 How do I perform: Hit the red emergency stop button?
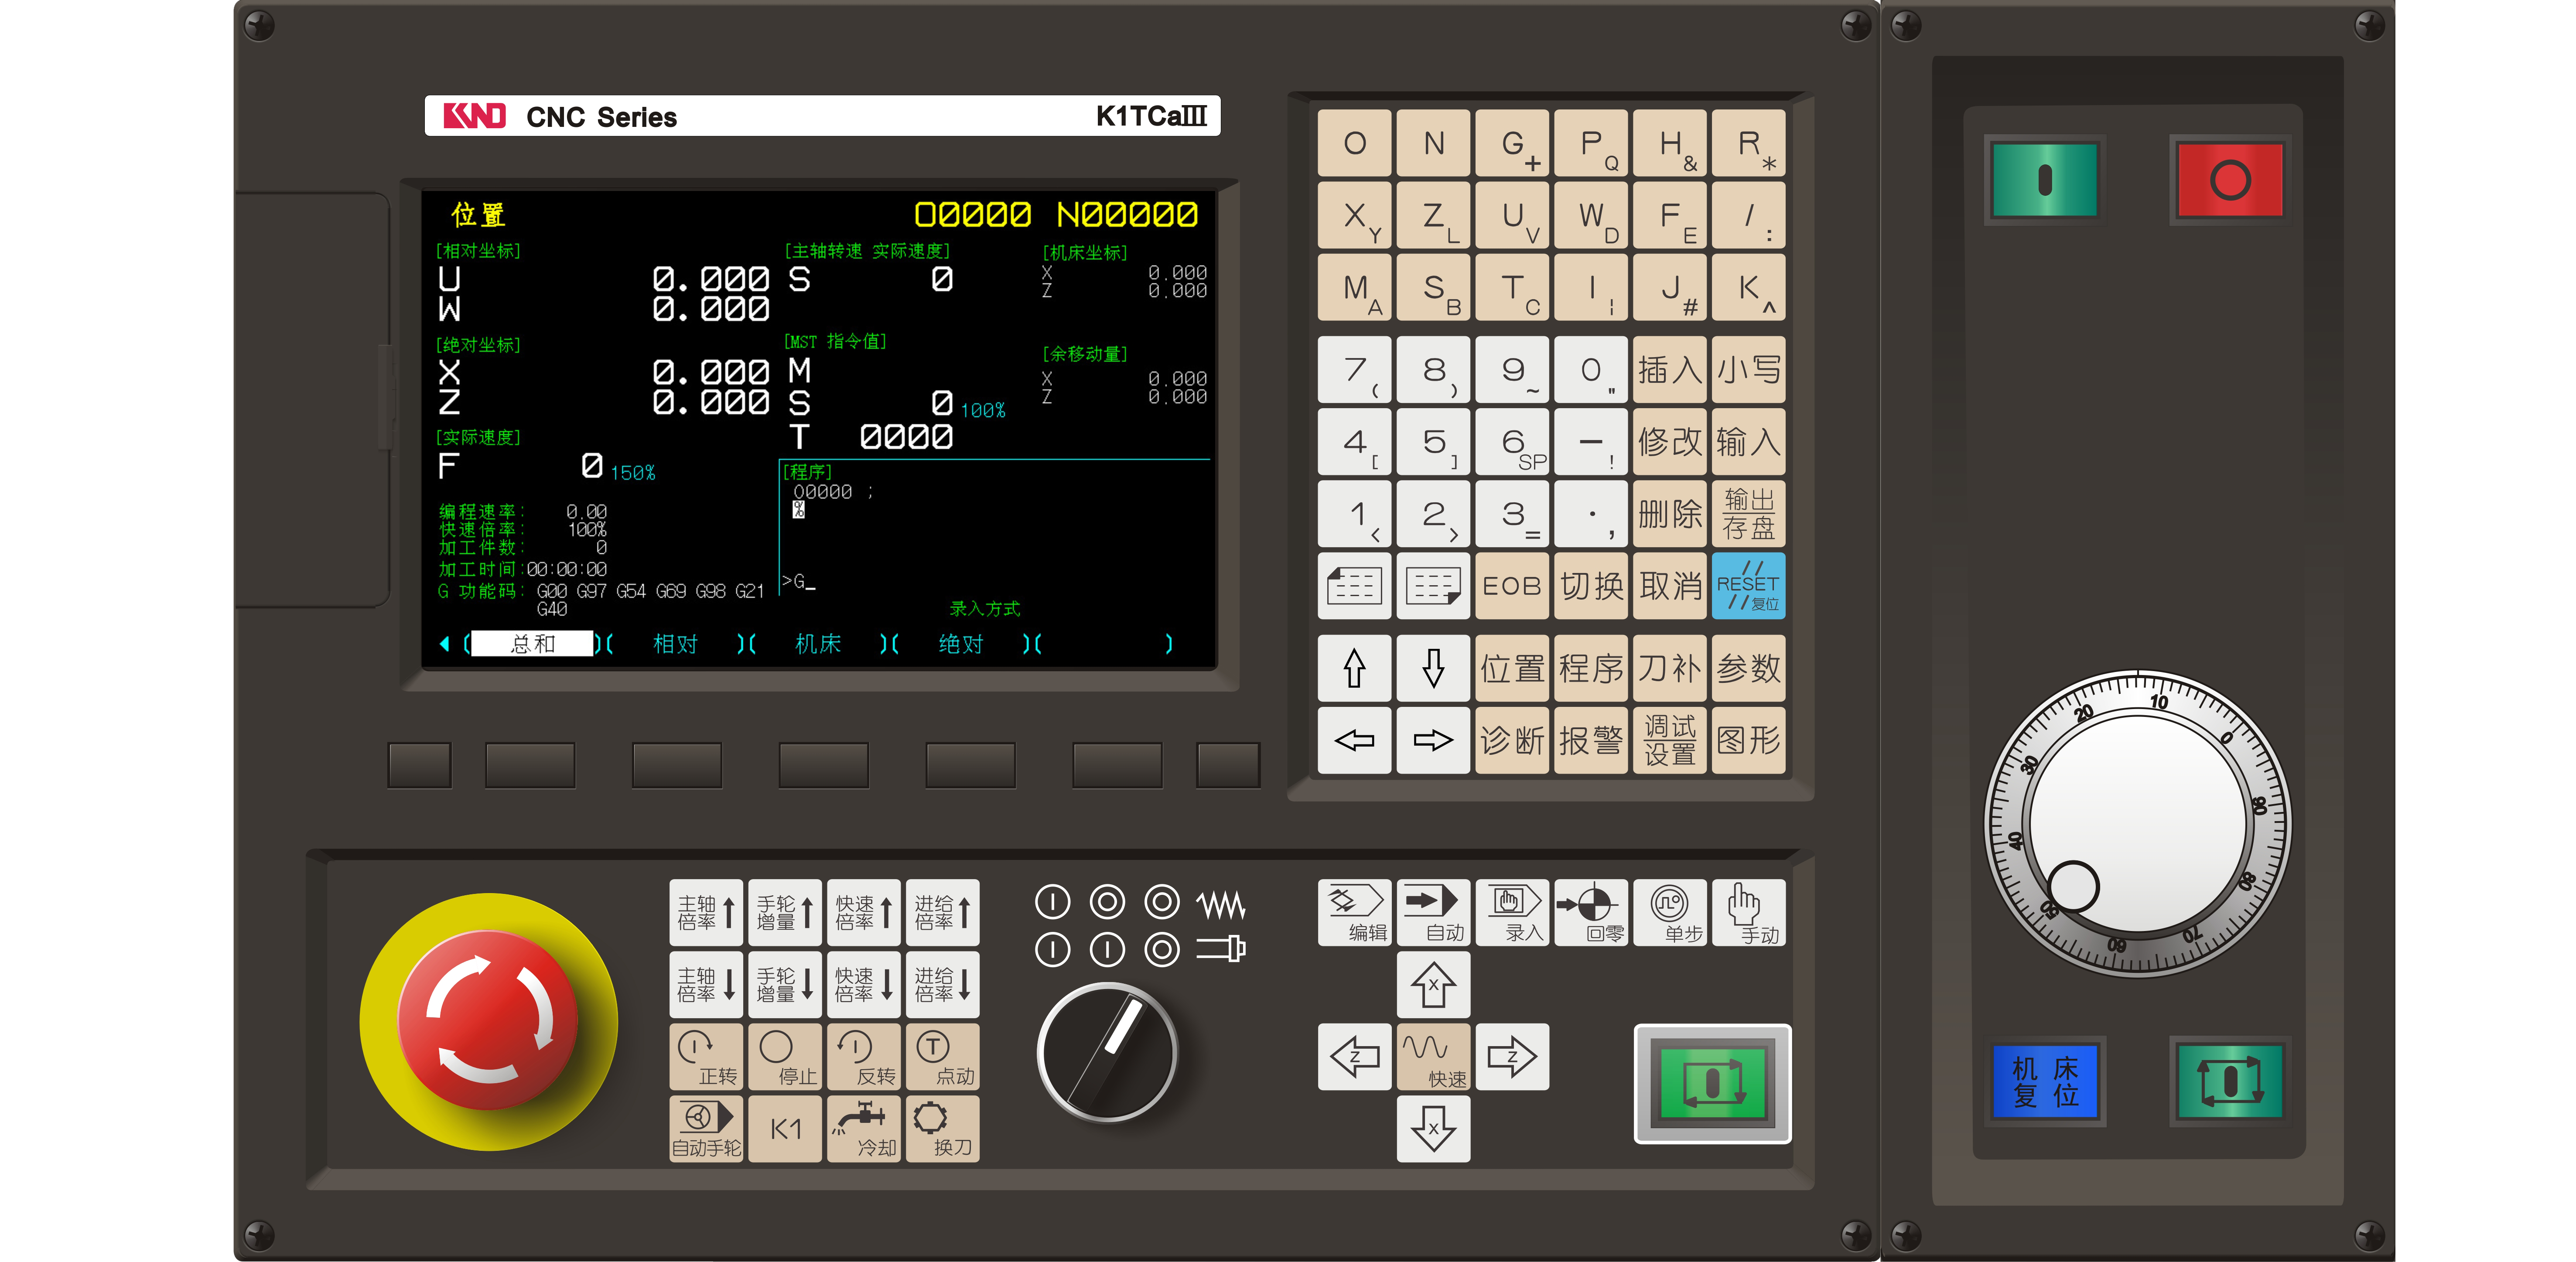tap(488, 1021)
